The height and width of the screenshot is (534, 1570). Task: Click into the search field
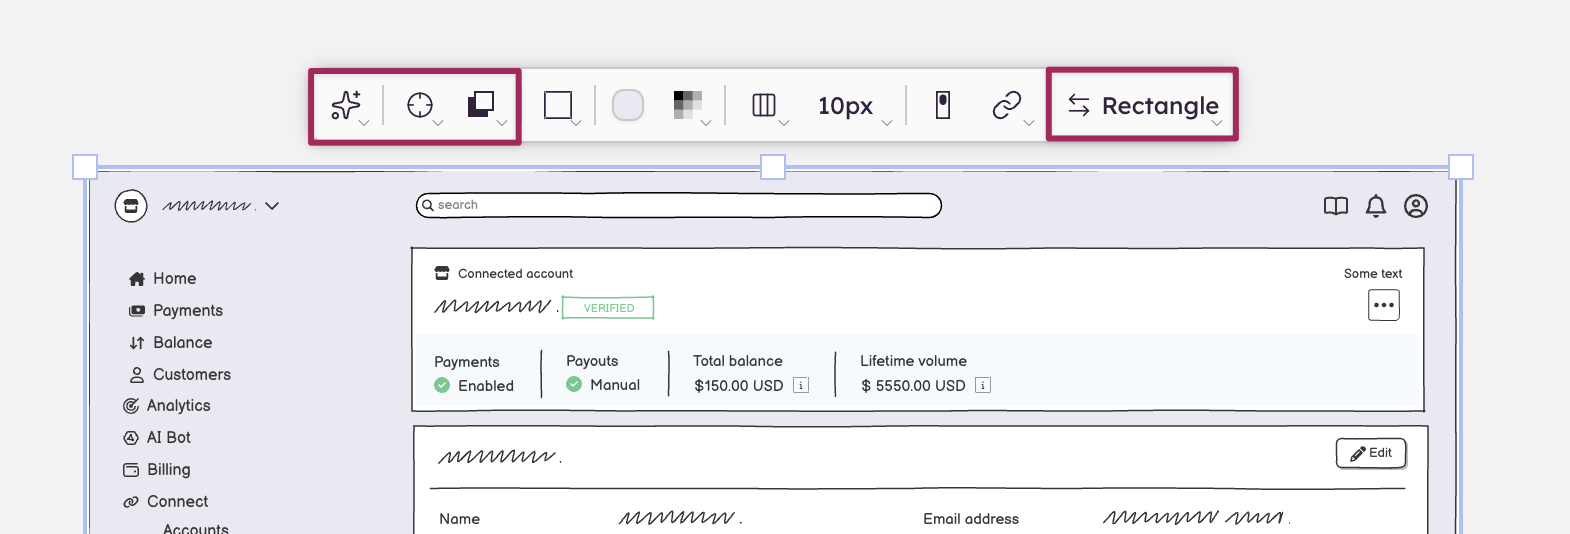tap(680, 205)
